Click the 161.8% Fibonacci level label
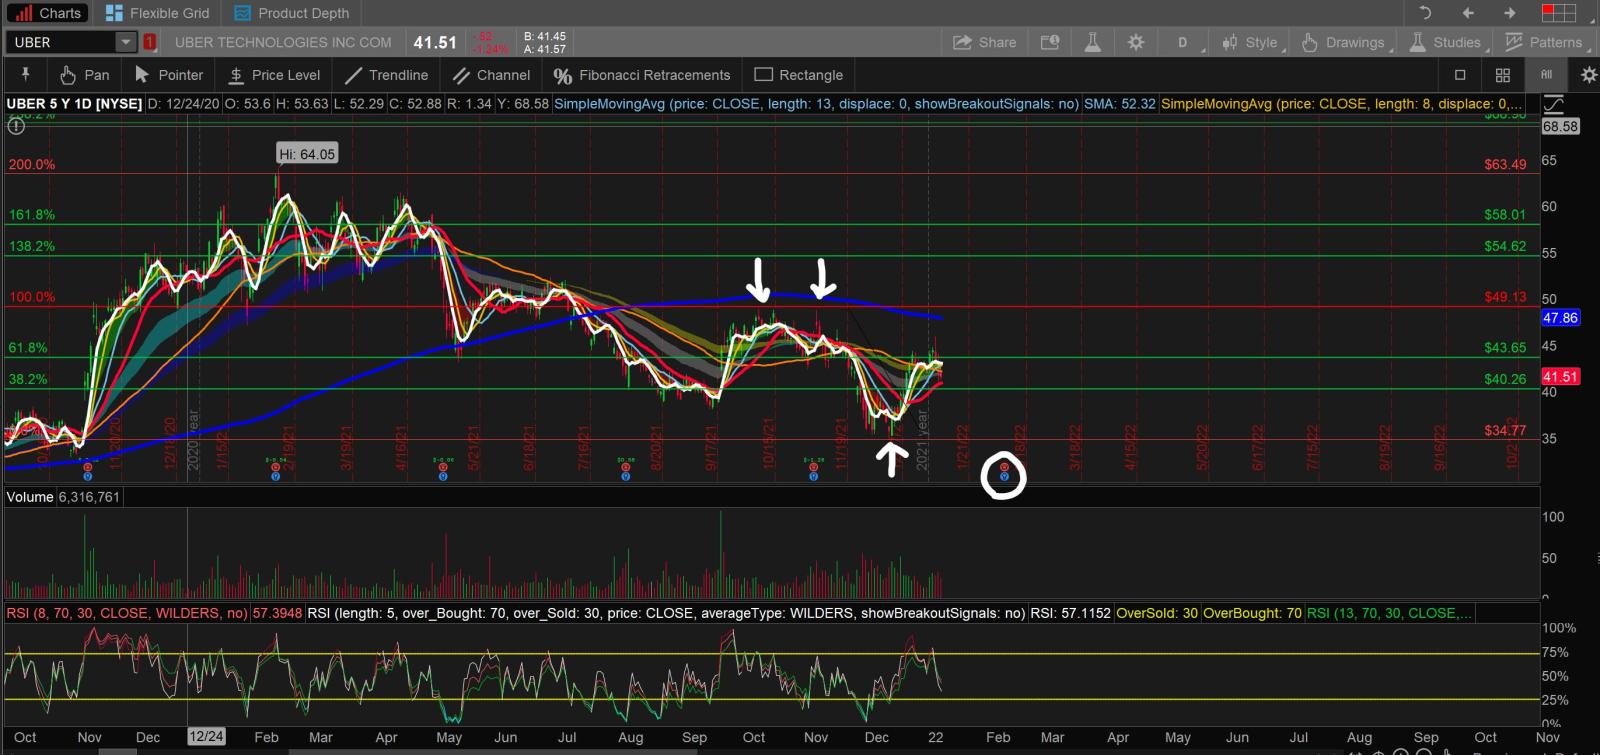This screenshot has width=1600, height=755. (x=32, y=214)
